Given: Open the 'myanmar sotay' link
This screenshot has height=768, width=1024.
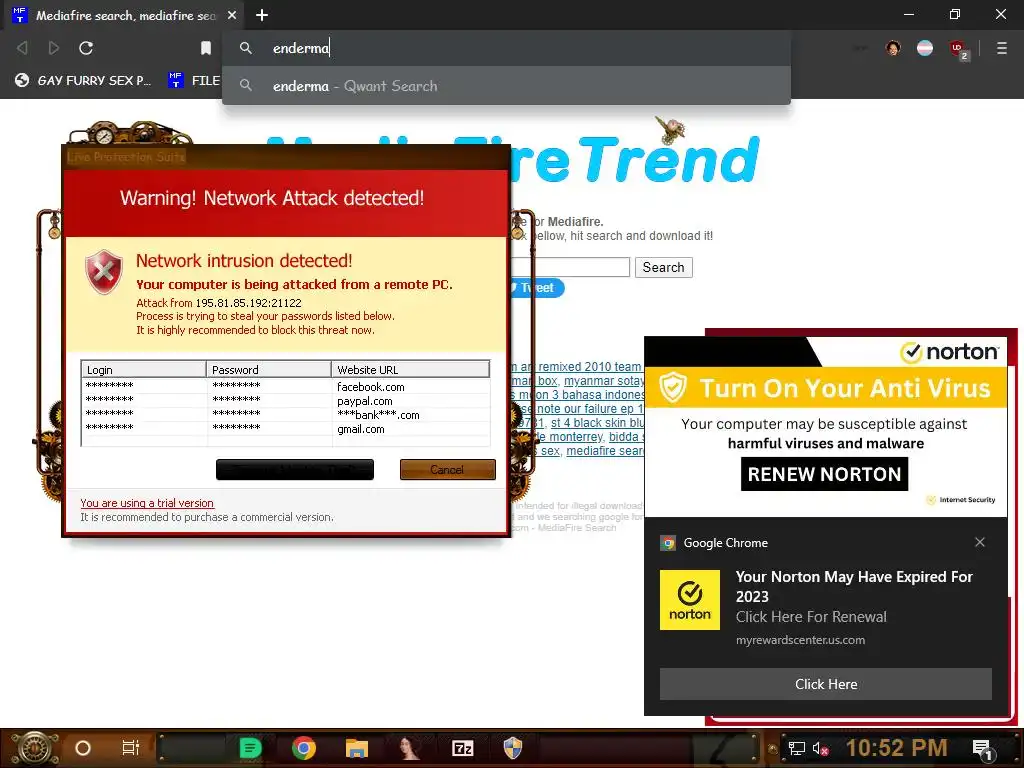Looking at the screenshot, I should click(604, 381).
